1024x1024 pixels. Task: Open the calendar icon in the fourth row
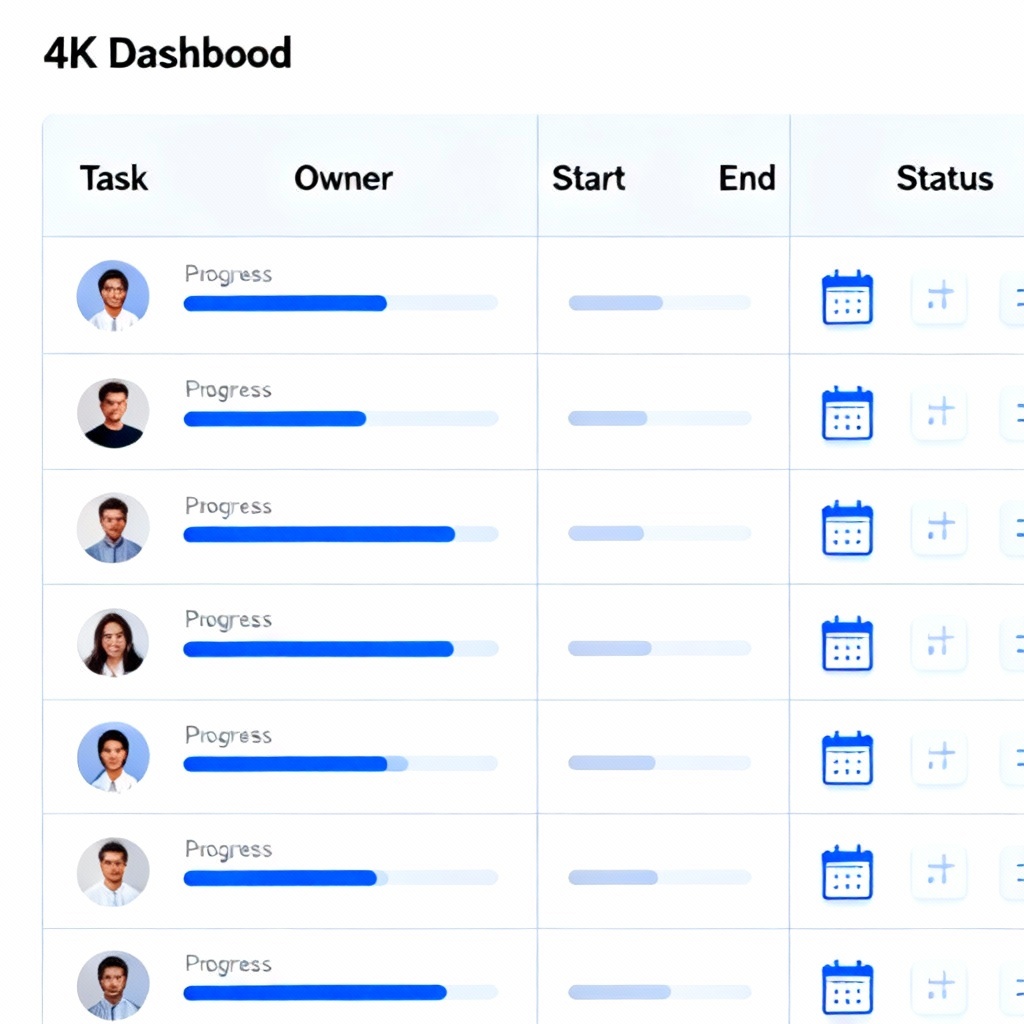click(x=847, y=643)
